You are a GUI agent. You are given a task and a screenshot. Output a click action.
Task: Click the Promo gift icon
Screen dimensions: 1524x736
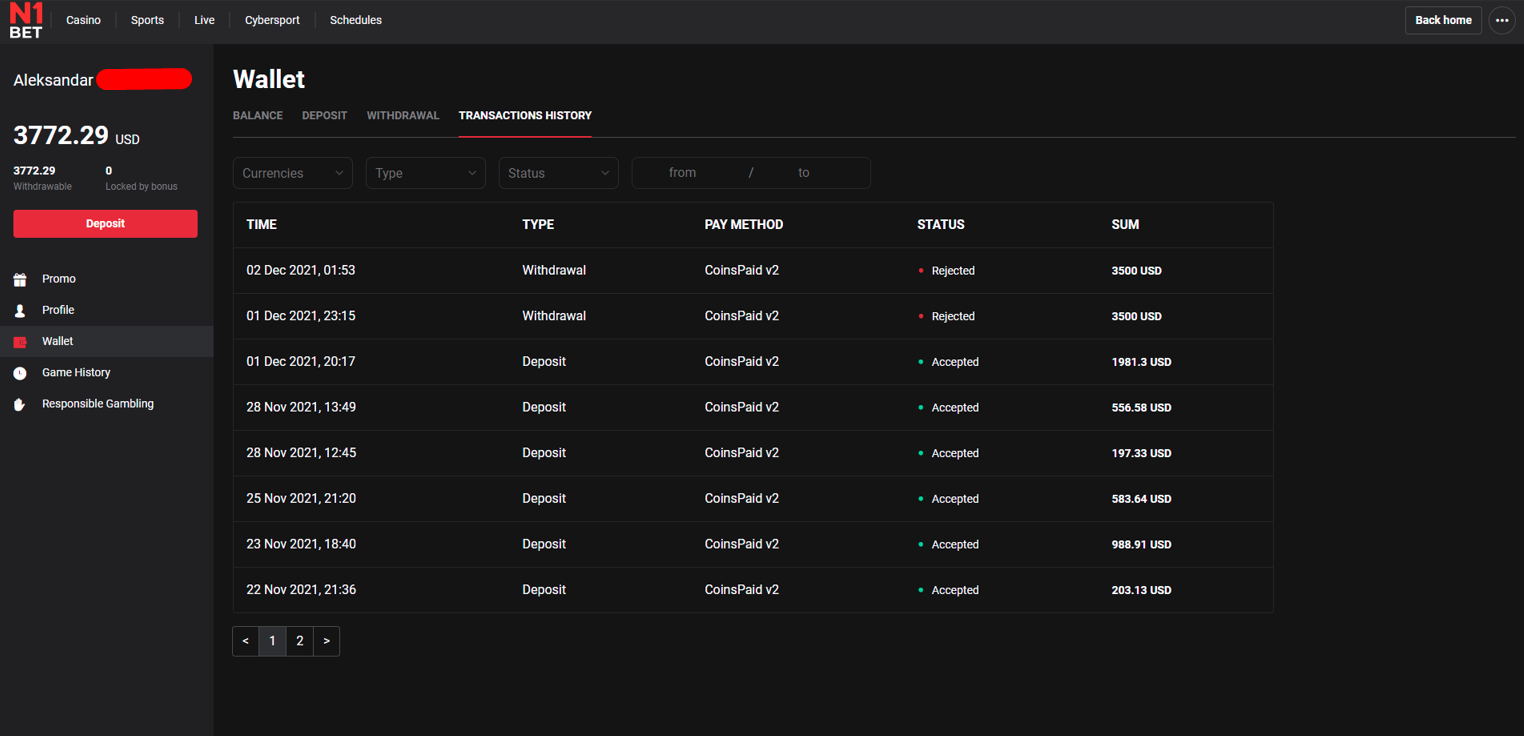20,279
